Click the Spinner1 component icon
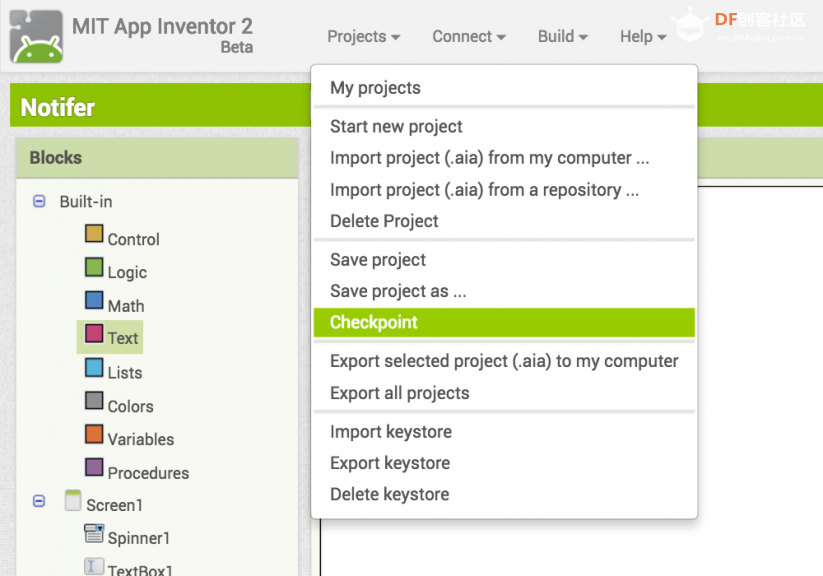The image size is (823, 576). coord(94,533)
